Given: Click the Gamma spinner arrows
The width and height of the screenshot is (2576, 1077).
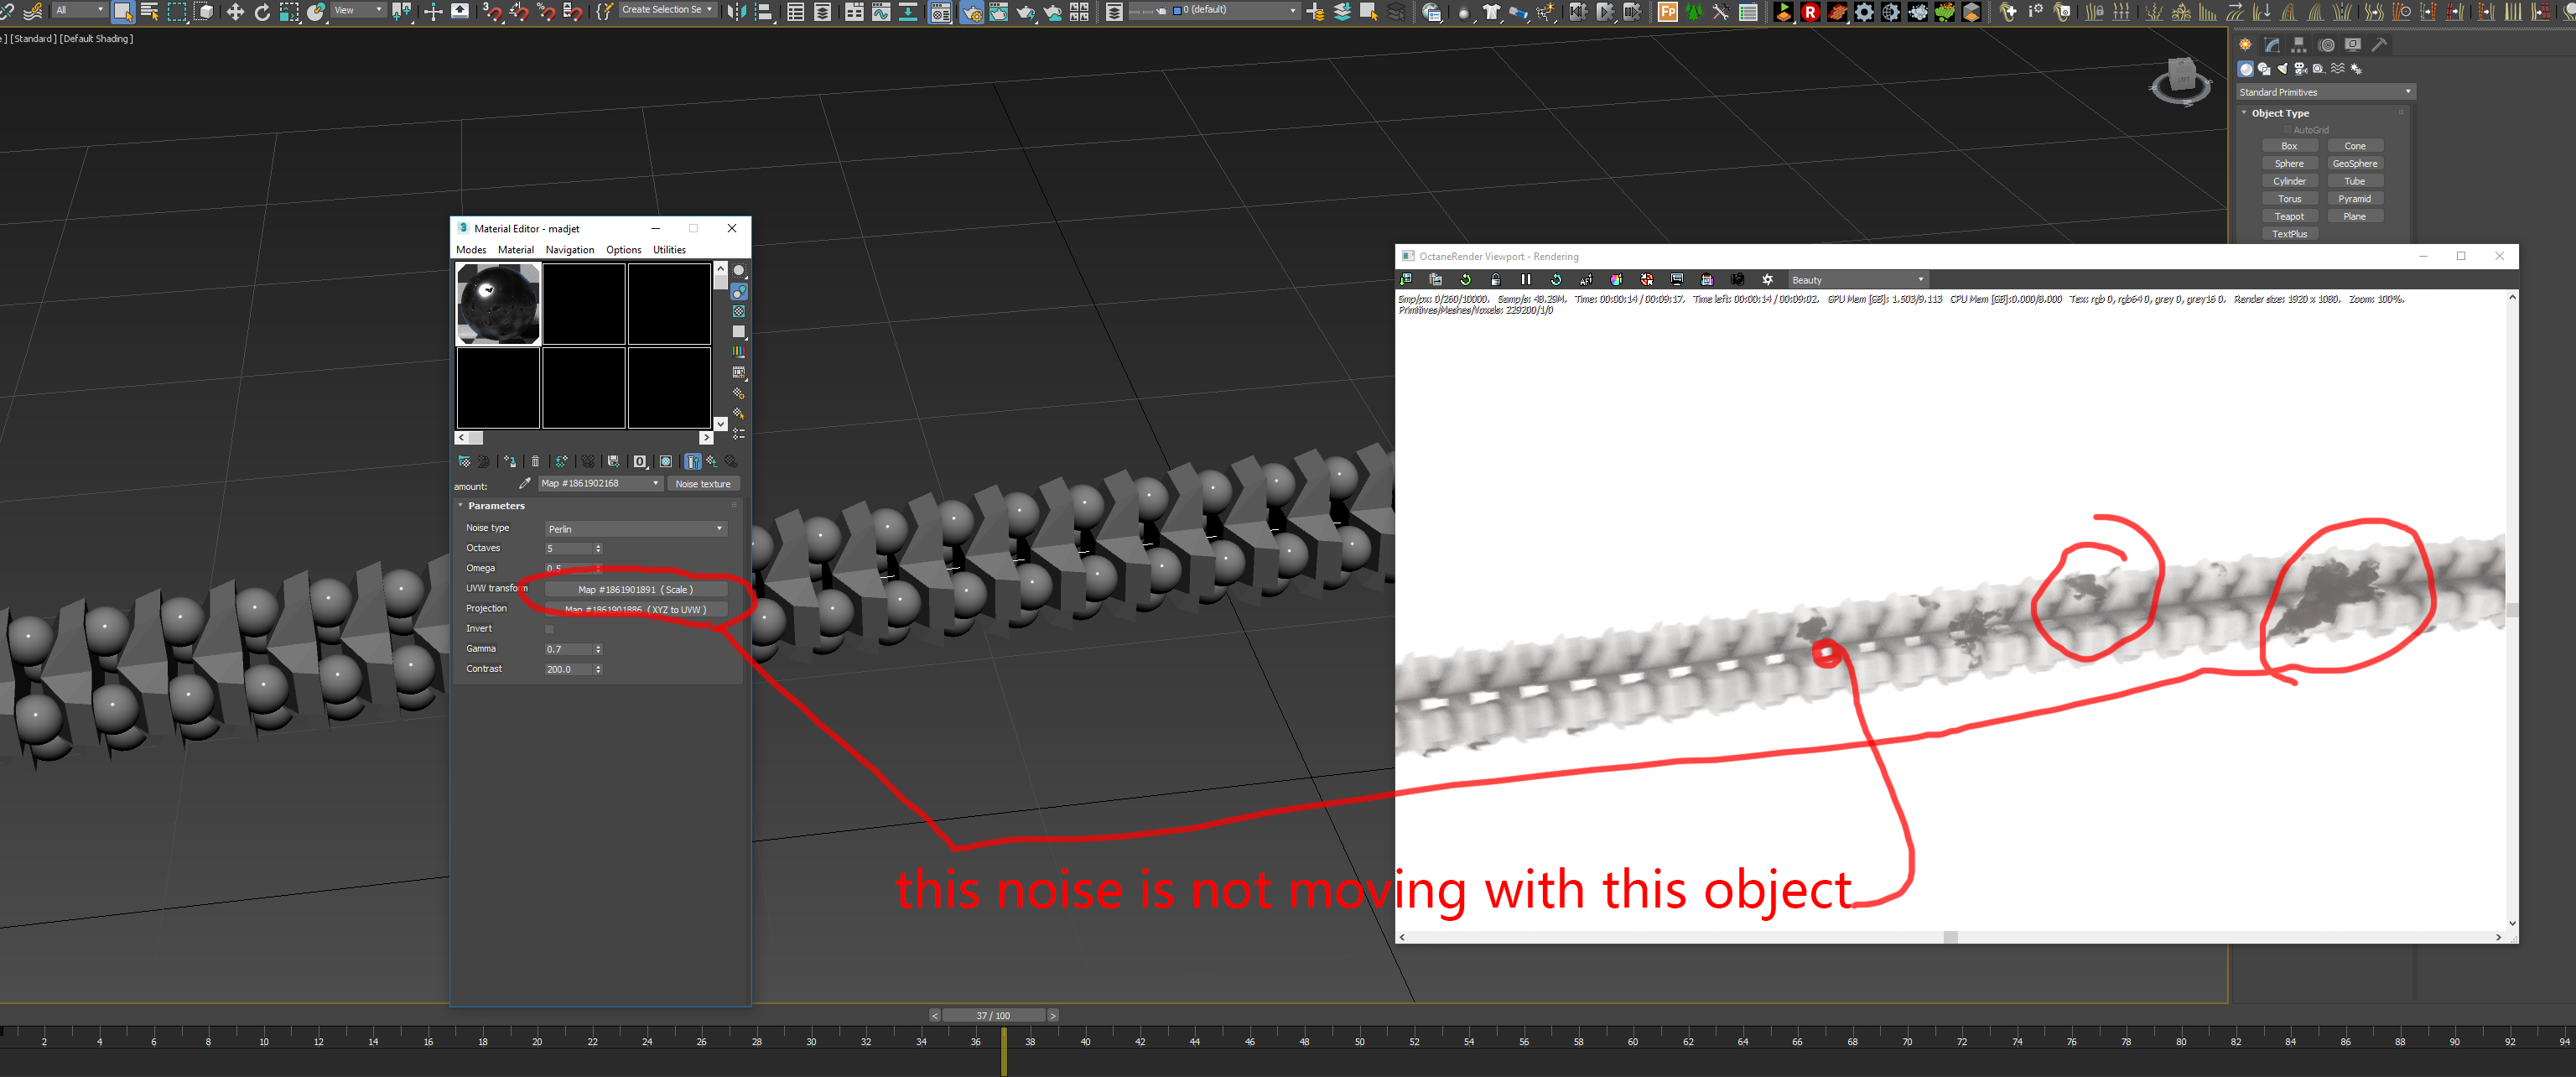Looking at the screenshot, I should [598, 650].
